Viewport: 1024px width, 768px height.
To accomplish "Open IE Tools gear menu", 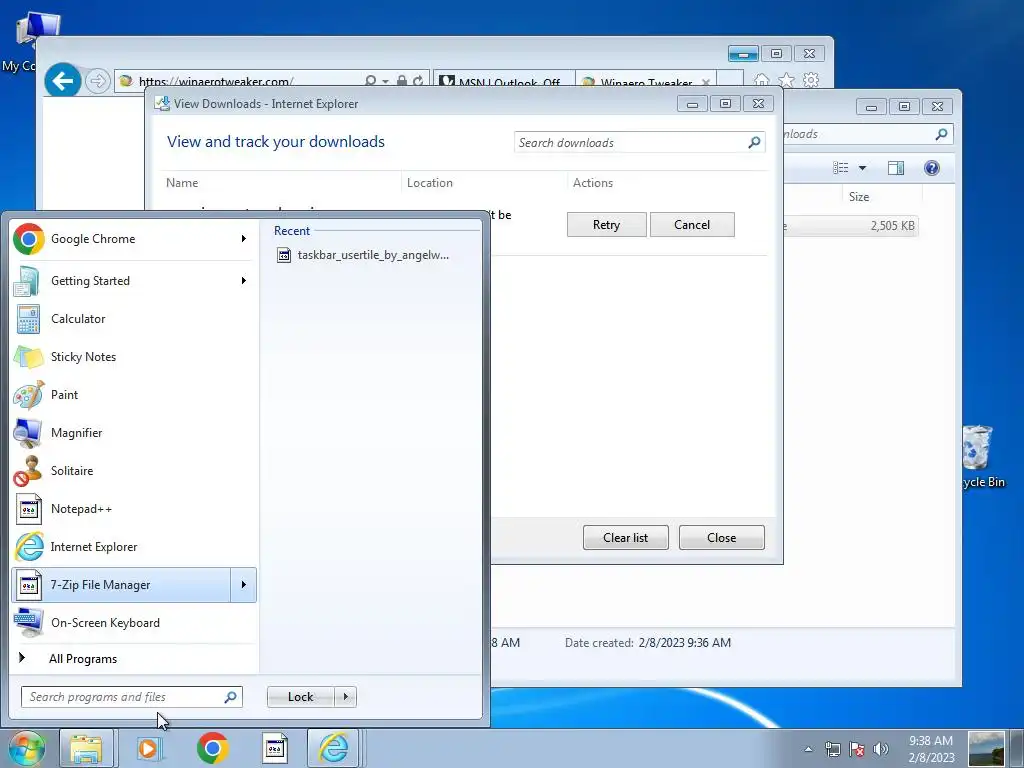I will click(811, 80).
